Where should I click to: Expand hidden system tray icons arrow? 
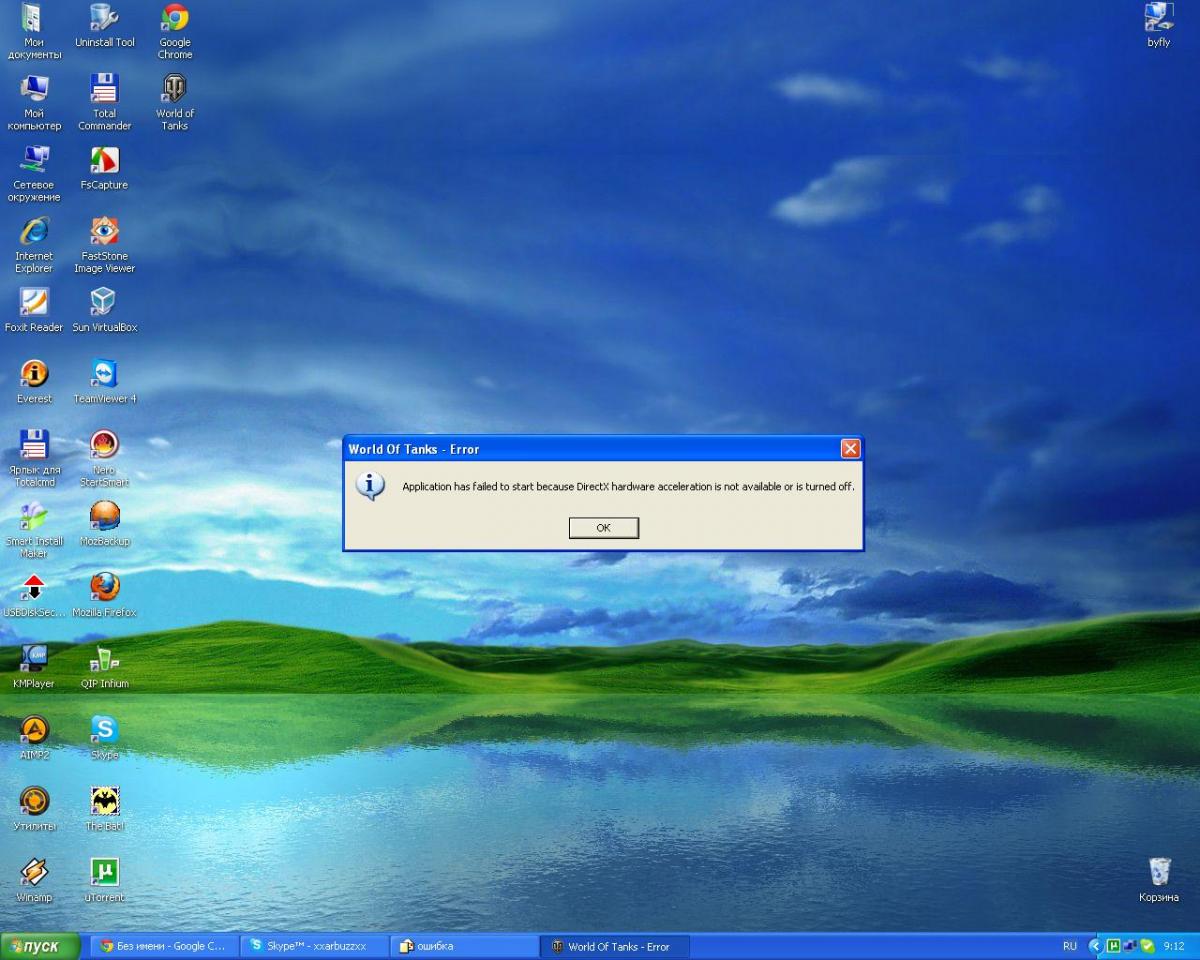click(1095, 946)
